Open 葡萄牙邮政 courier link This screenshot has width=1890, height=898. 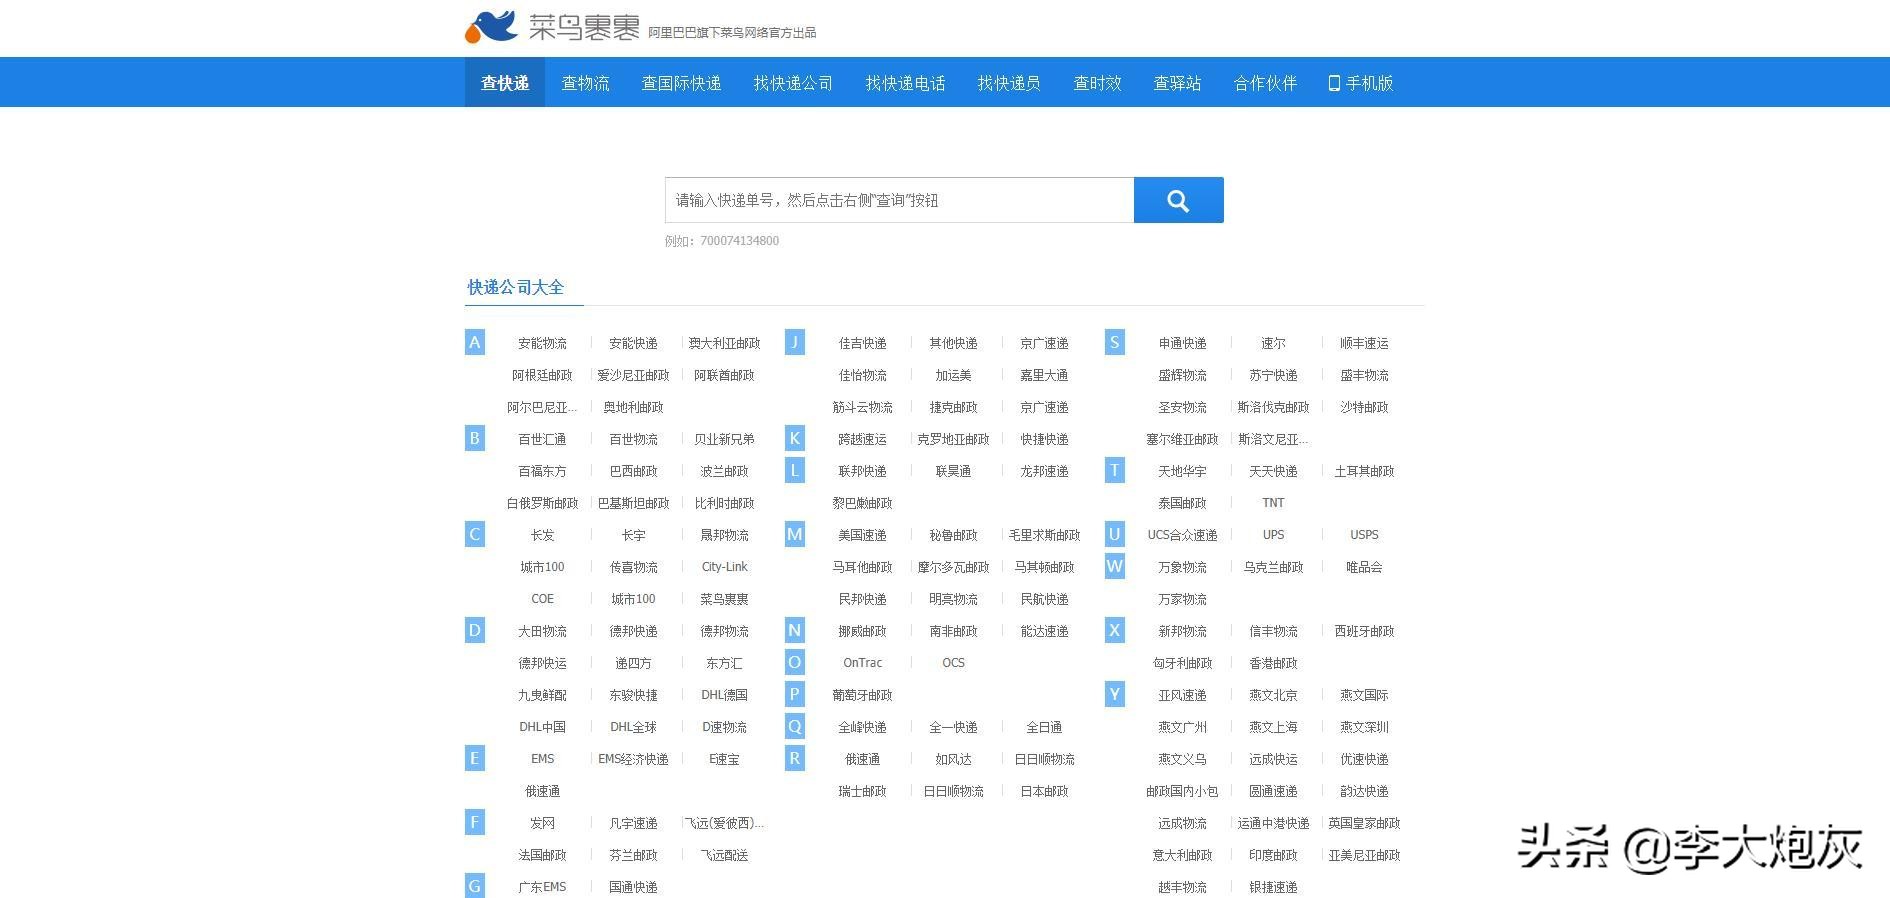pos(862,695)
